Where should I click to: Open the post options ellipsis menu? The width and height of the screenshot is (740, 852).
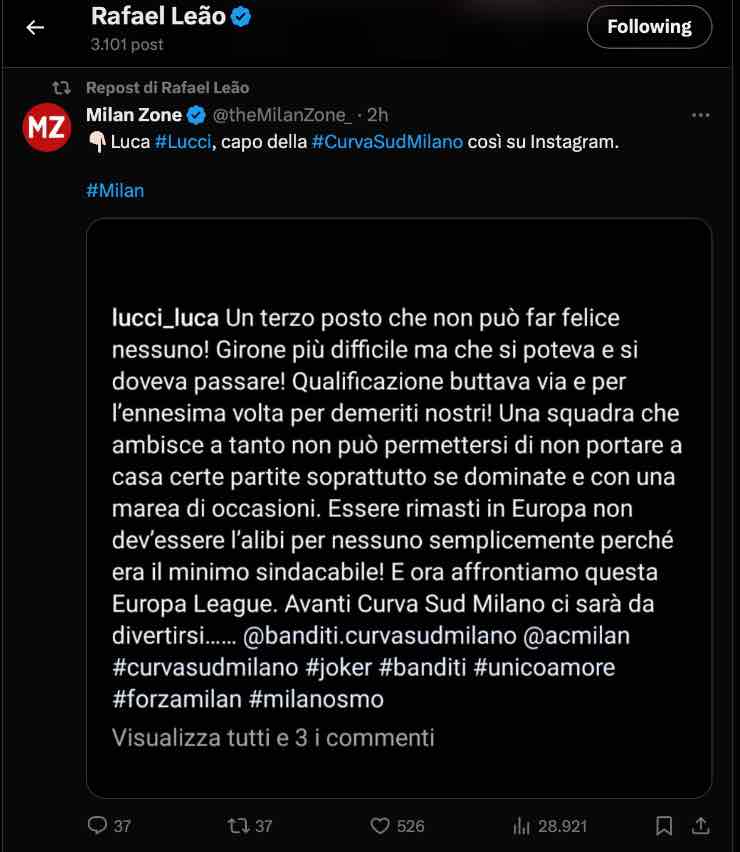697,114
